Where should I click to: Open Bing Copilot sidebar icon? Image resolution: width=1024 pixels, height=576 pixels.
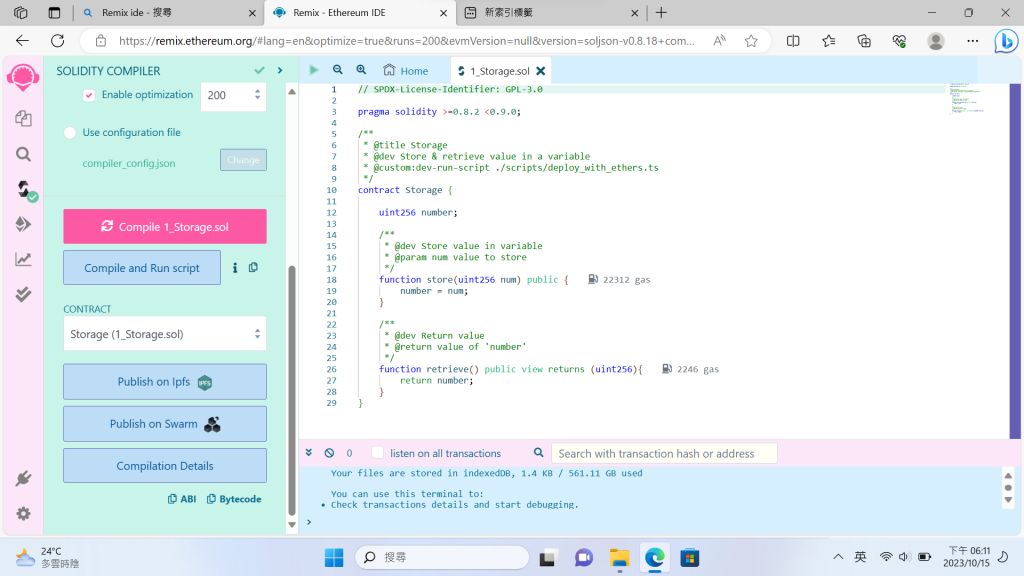click(1006, 41)
